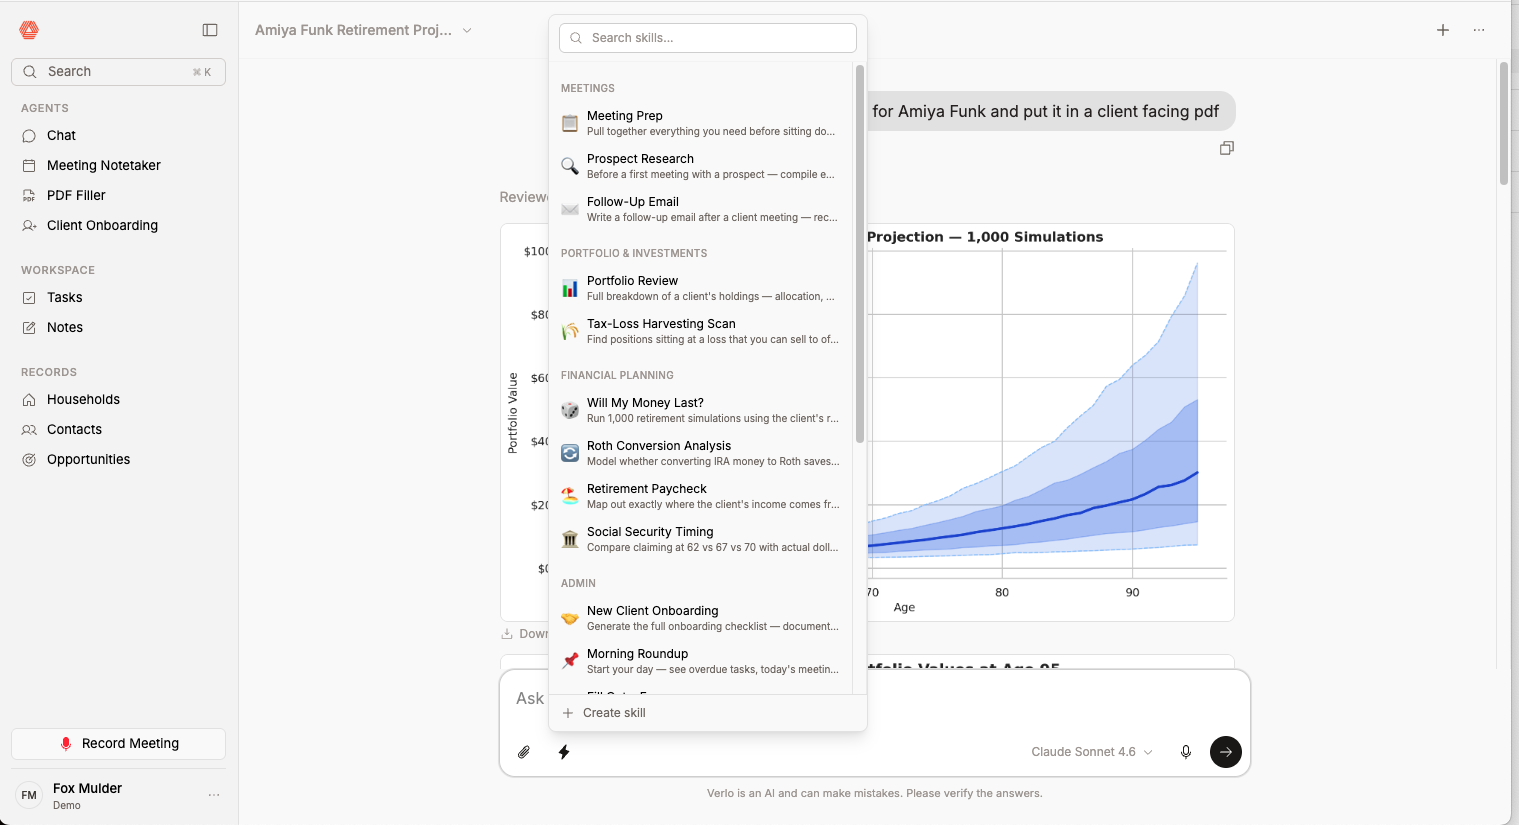Open the Amiya Funk Retirement Project dropdown
Screen dimensions: 1519x825
coord(467,30)
